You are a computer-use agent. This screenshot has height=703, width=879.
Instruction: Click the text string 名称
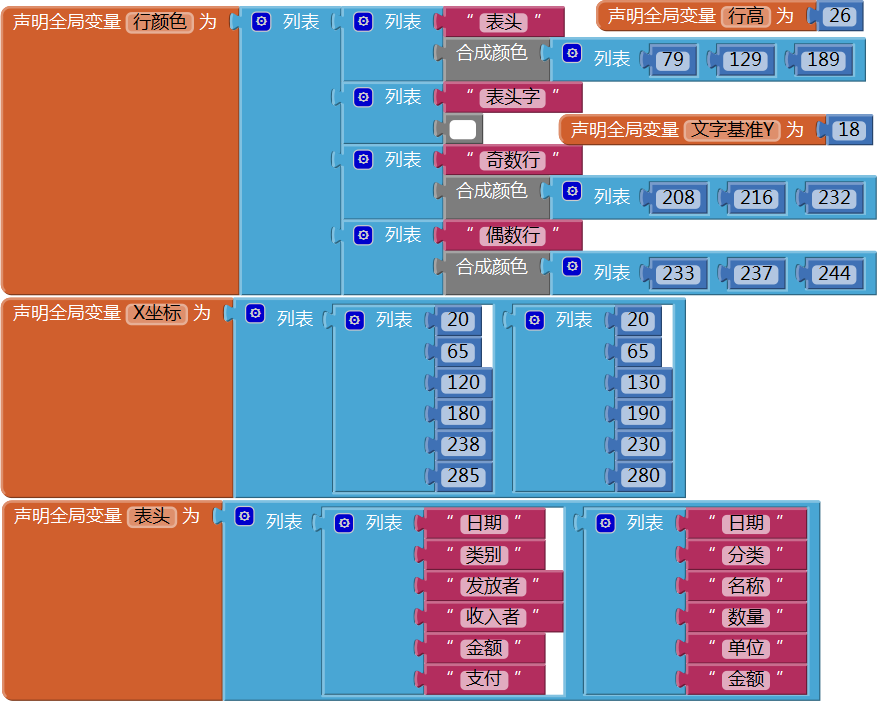click(x=746, y=586)
